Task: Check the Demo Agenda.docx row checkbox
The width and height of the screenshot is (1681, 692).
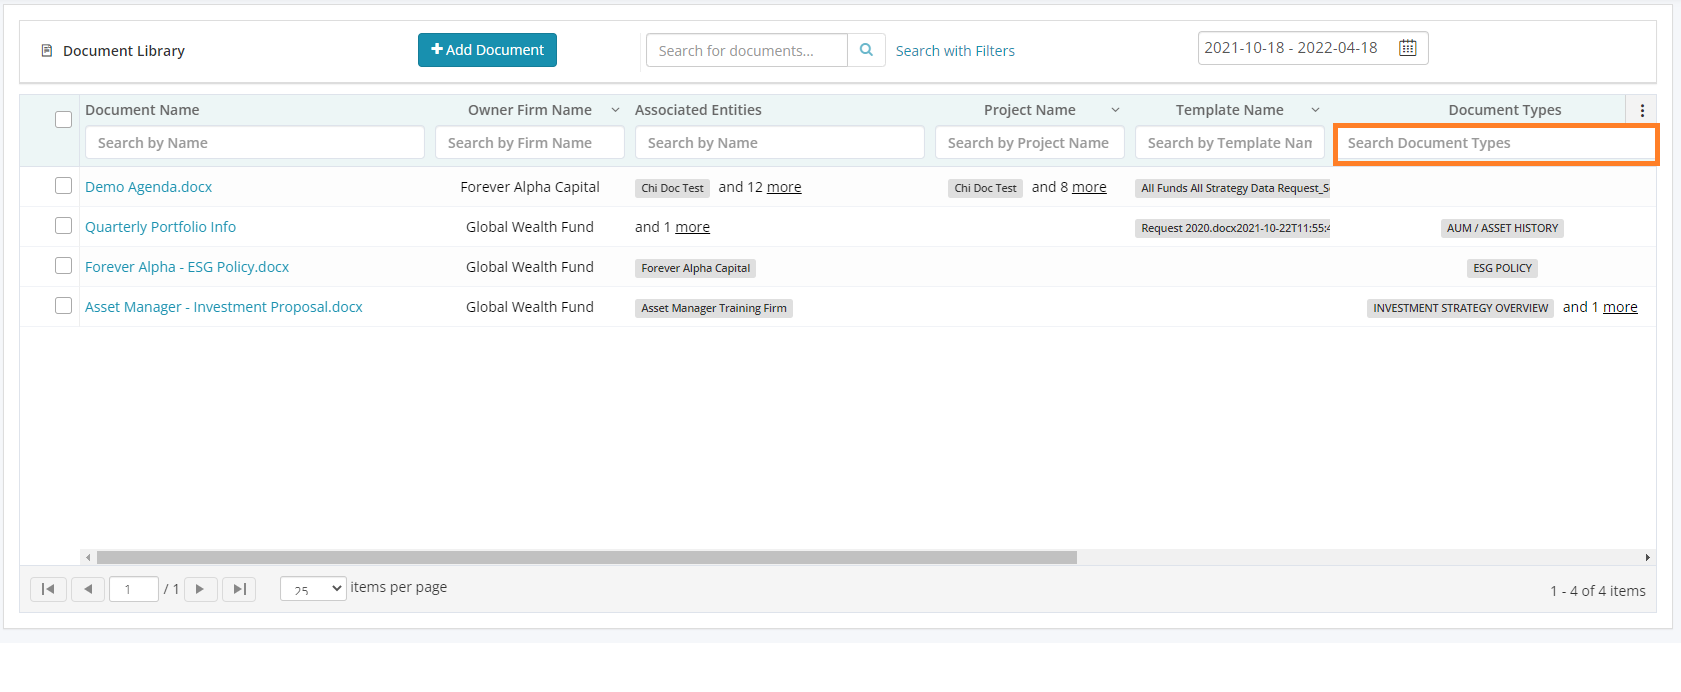Action: pyautogui.click(x=63, y=186)
